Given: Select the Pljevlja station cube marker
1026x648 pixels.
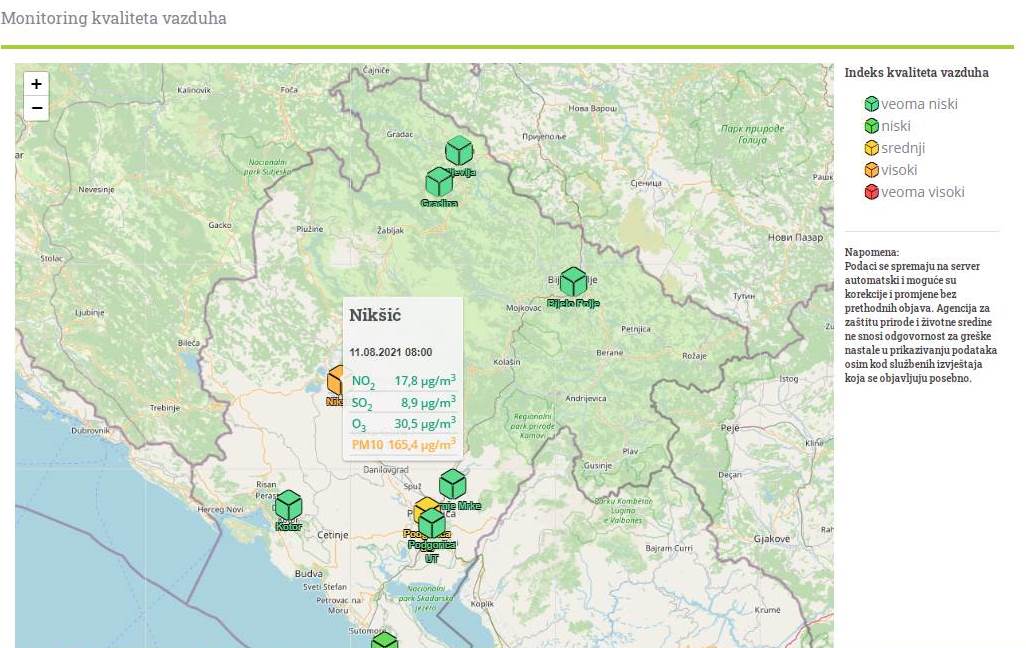Looking at the screenshot, I should (459, 151).
